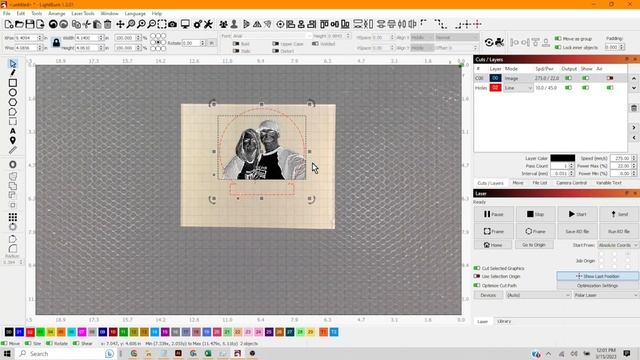The image size is (640, 360).
Task: Pick the red 02 palette swatch
Action: point(30,332)
